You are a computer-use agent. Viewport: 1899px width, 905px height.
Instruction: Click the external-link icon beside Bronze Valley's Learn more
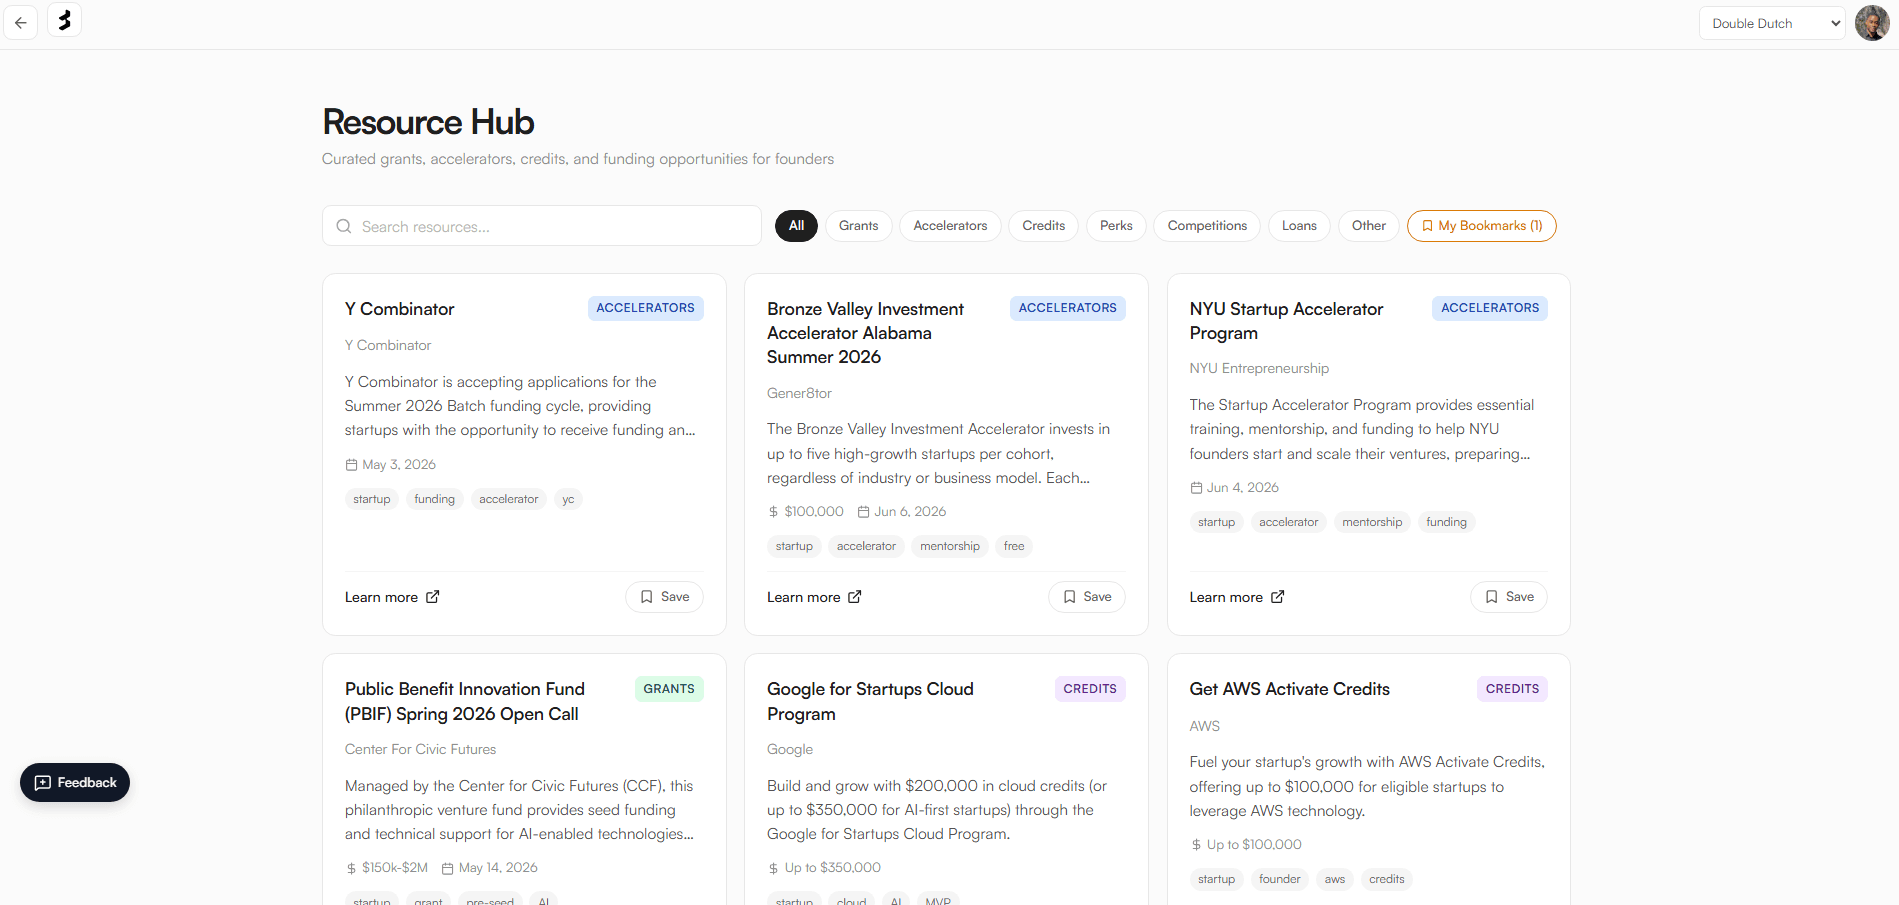click(x=856, y=596)
